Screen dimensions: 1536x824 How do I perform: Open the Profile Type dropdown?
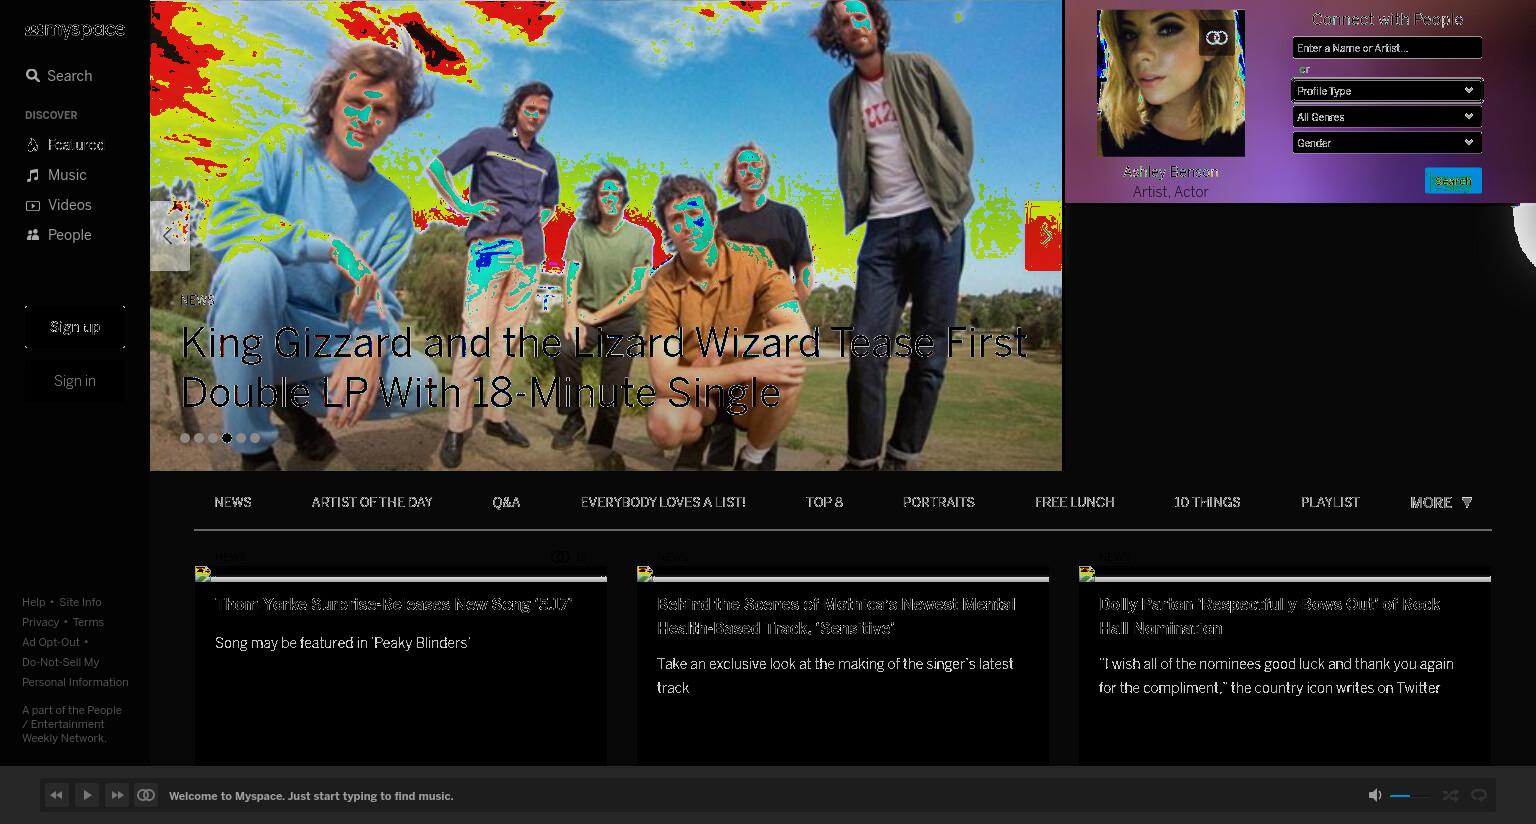pos(1387,91)
